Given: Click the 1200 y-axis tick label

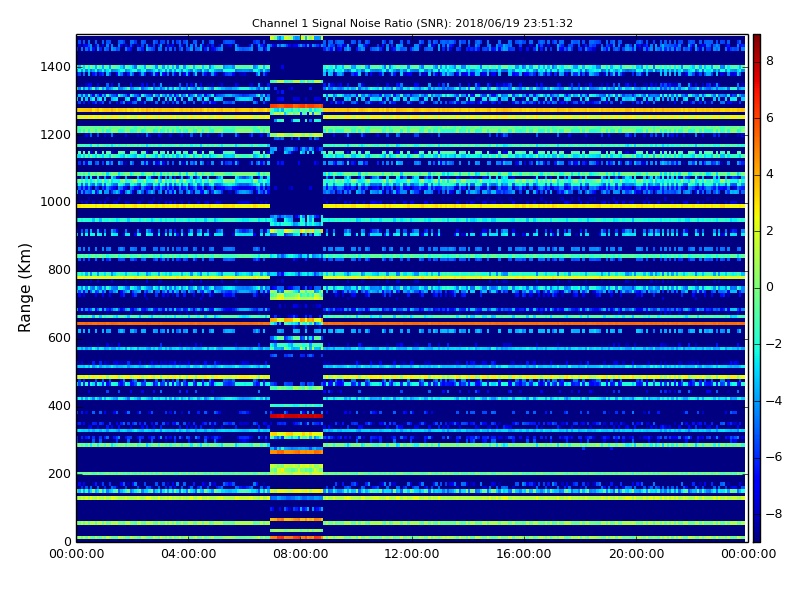Looking at the screenshot, I should [56, 135].
